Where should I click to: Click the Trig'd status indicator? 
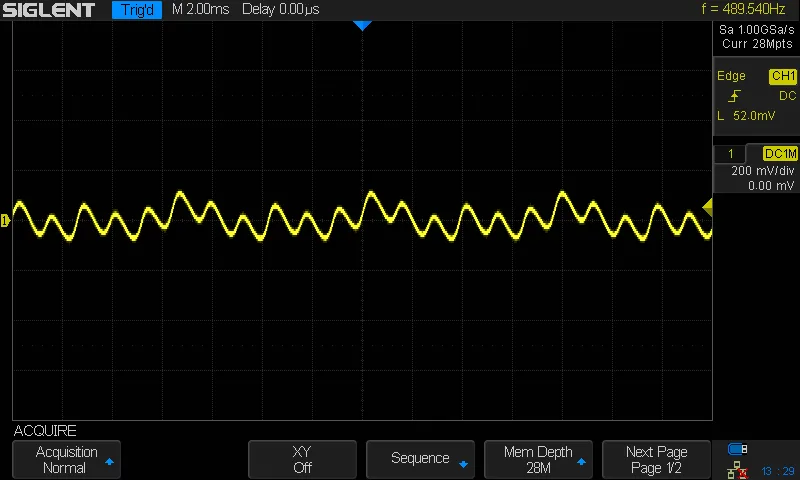click(x=137, y=10)
